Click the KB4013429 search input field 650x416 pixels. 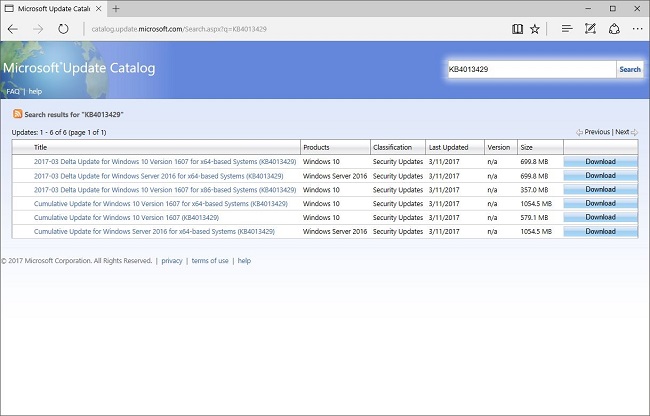click(x=531, y=69)
